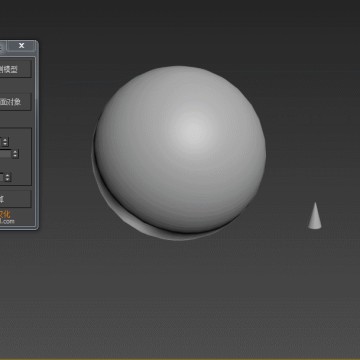Click the orange 汉化 text in the dialog
Screen dimensions: 360x360
point(5,215)
